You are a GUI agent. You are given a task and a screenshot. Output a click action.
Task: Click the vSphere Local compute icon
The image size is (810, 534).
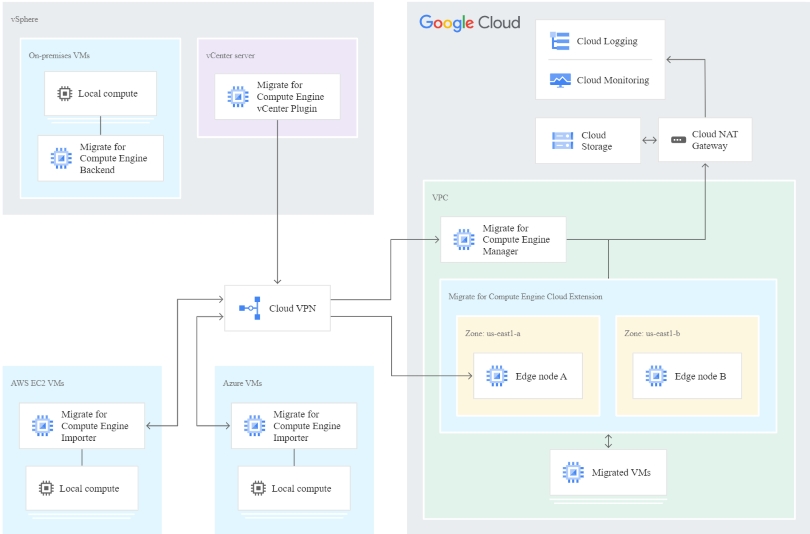(x=65, y=93)
